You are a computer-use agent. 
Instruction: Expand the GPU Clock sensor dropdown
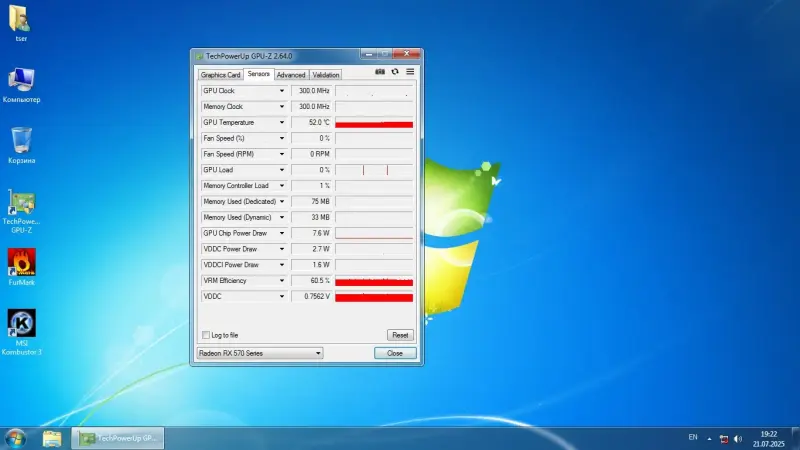click(x=282, y=91)
